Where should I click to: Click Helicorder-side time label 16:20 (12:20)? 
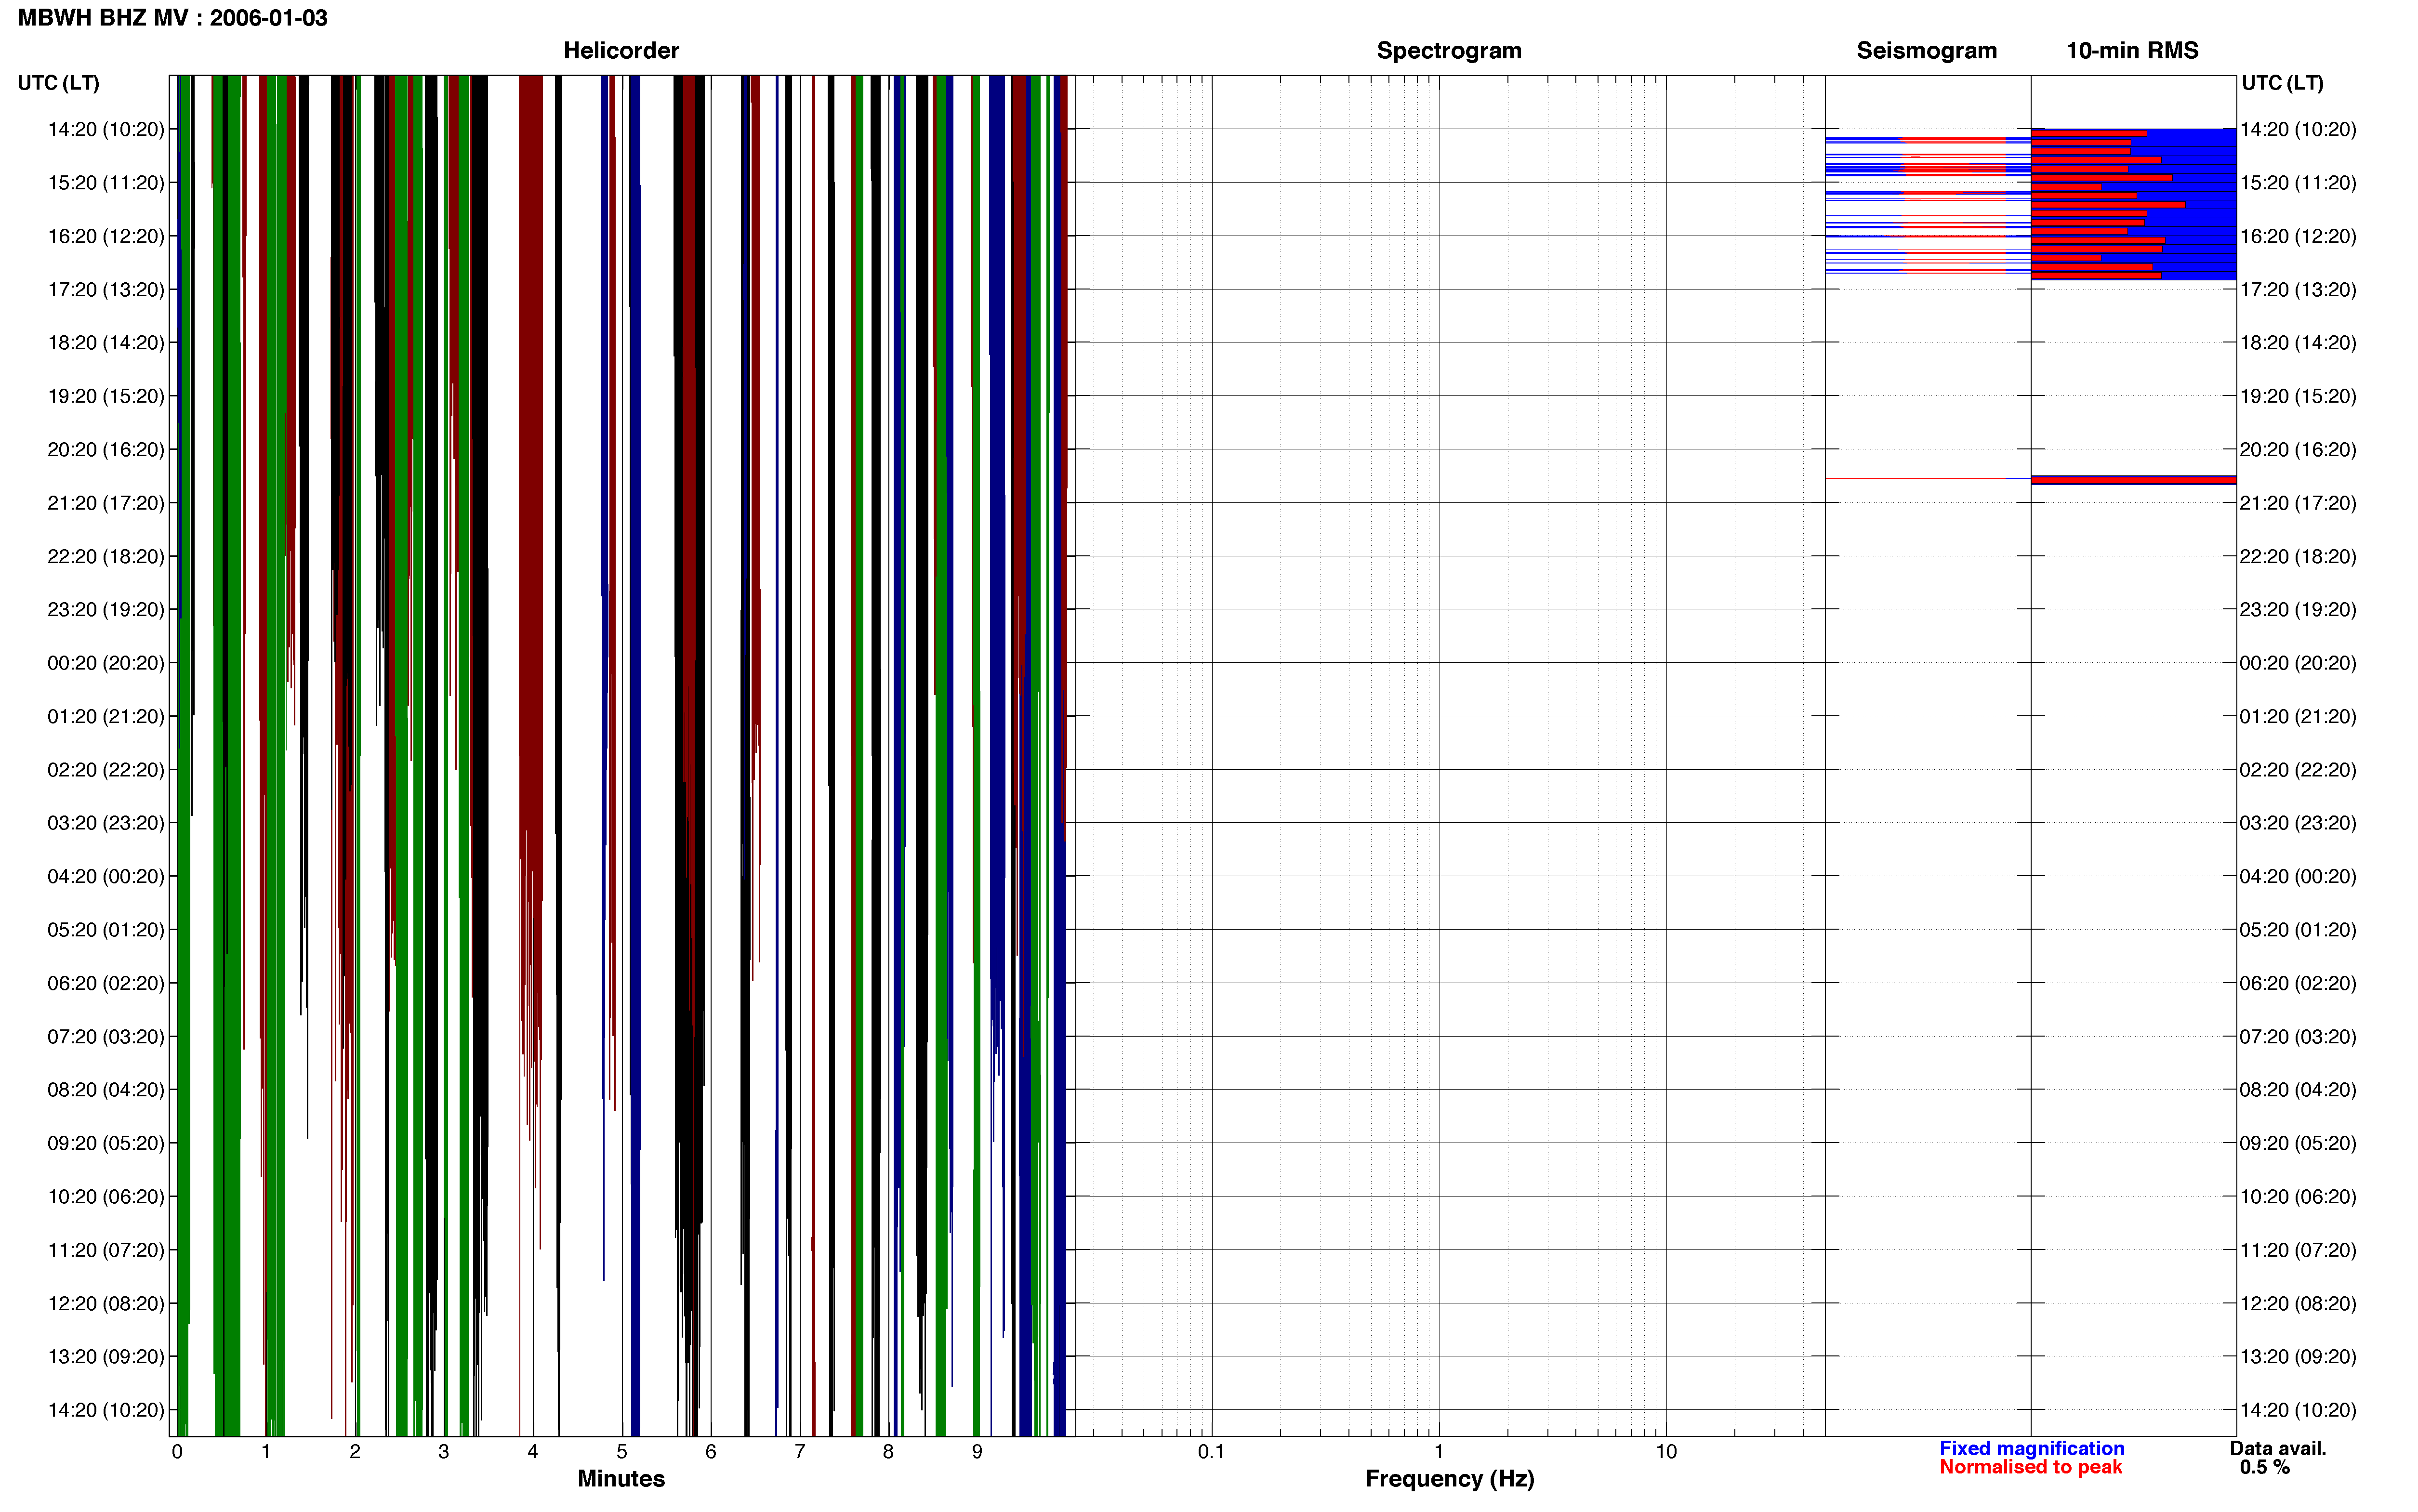point(106,236)
